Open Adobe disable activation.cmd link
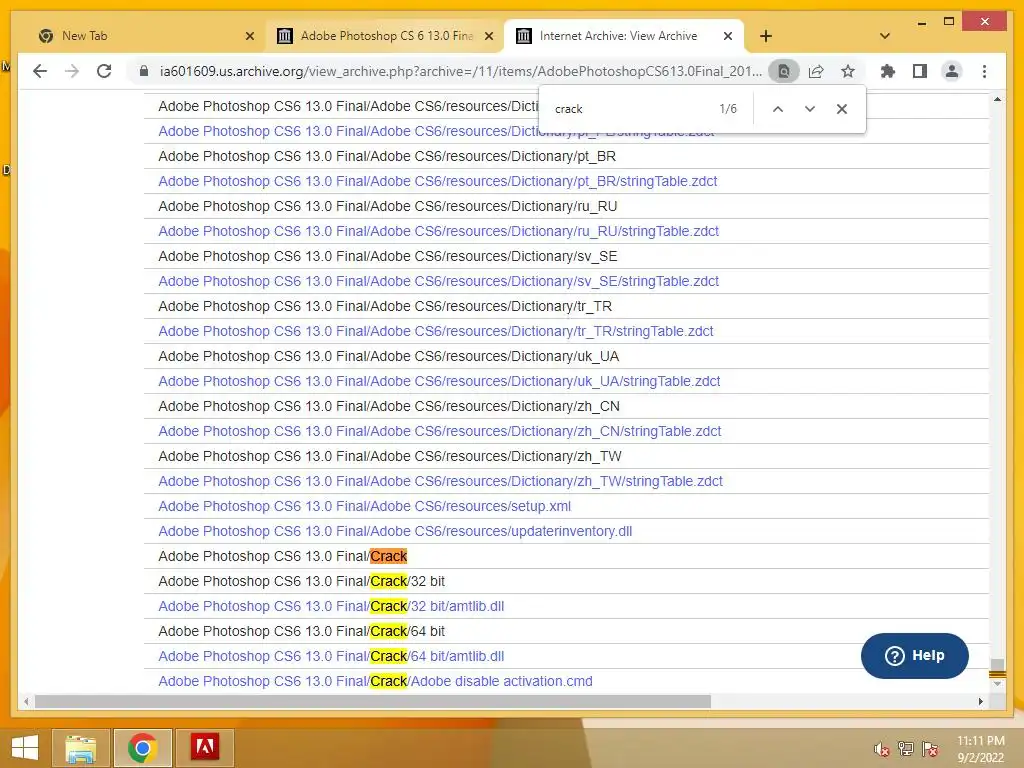 [x=376, y=681]
